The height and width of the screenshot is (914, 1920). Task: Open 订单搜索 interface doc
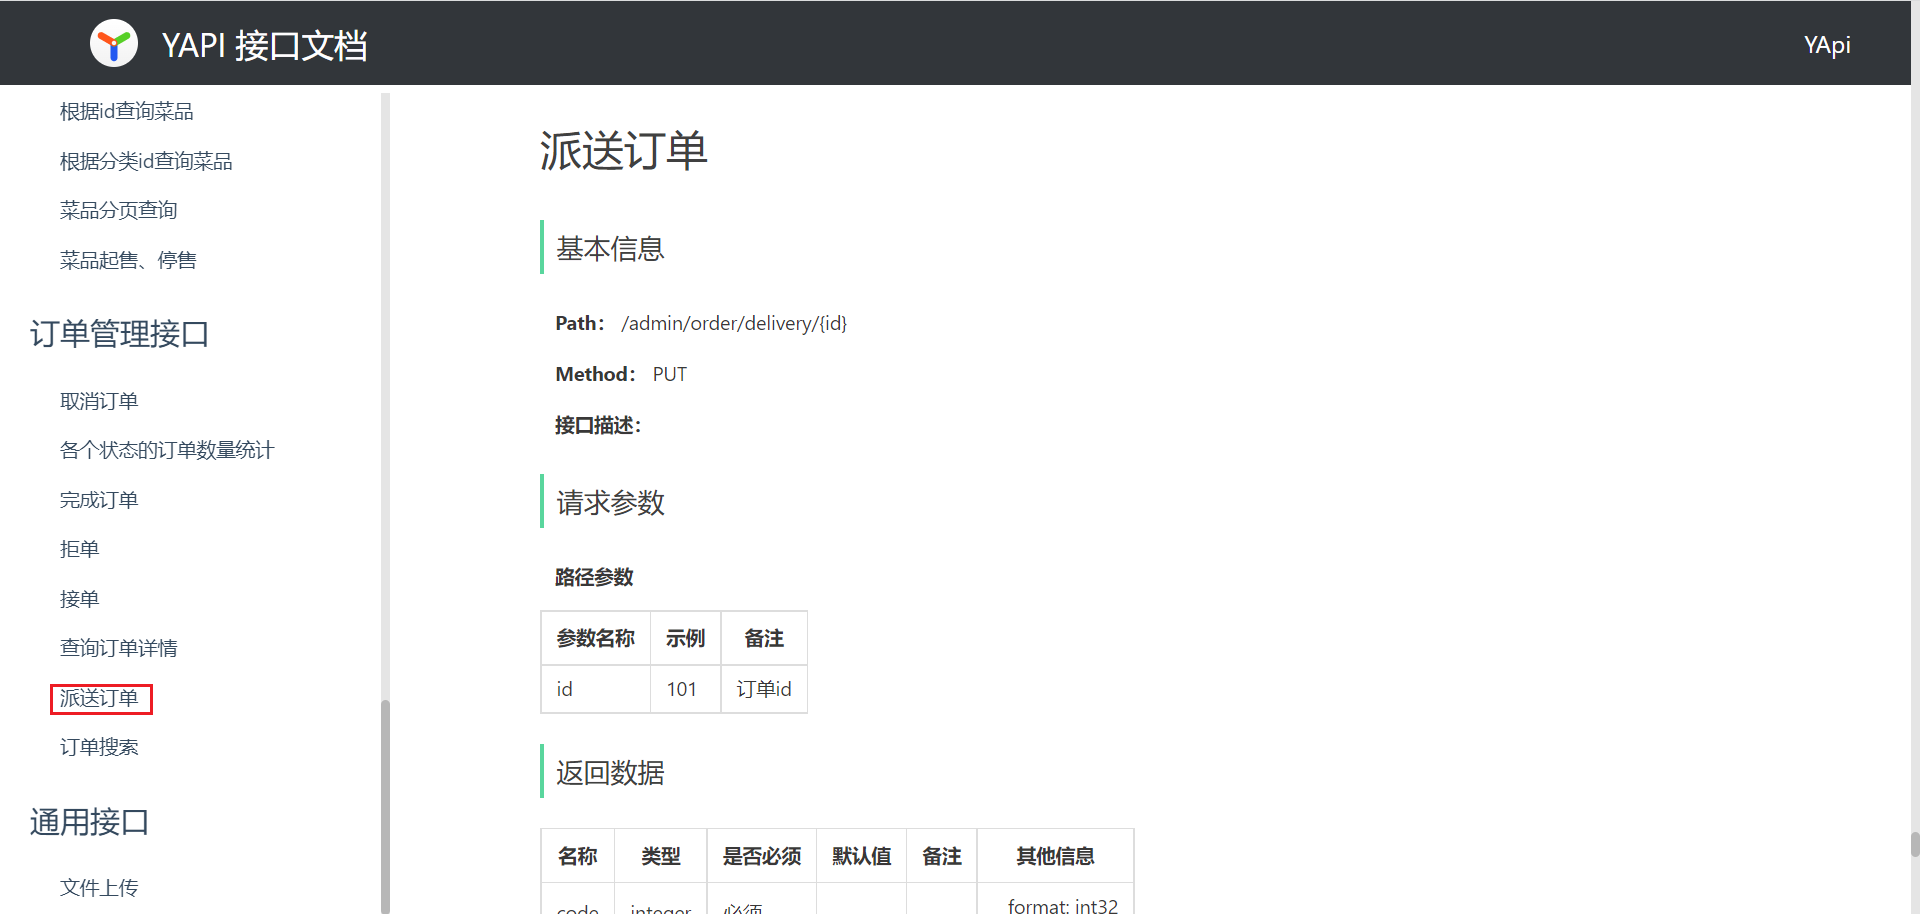99,747
